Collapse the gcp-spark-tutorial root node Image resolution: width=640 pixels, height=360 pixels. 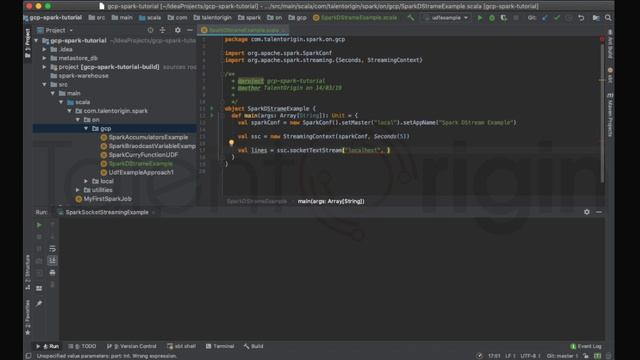[37, 40]
